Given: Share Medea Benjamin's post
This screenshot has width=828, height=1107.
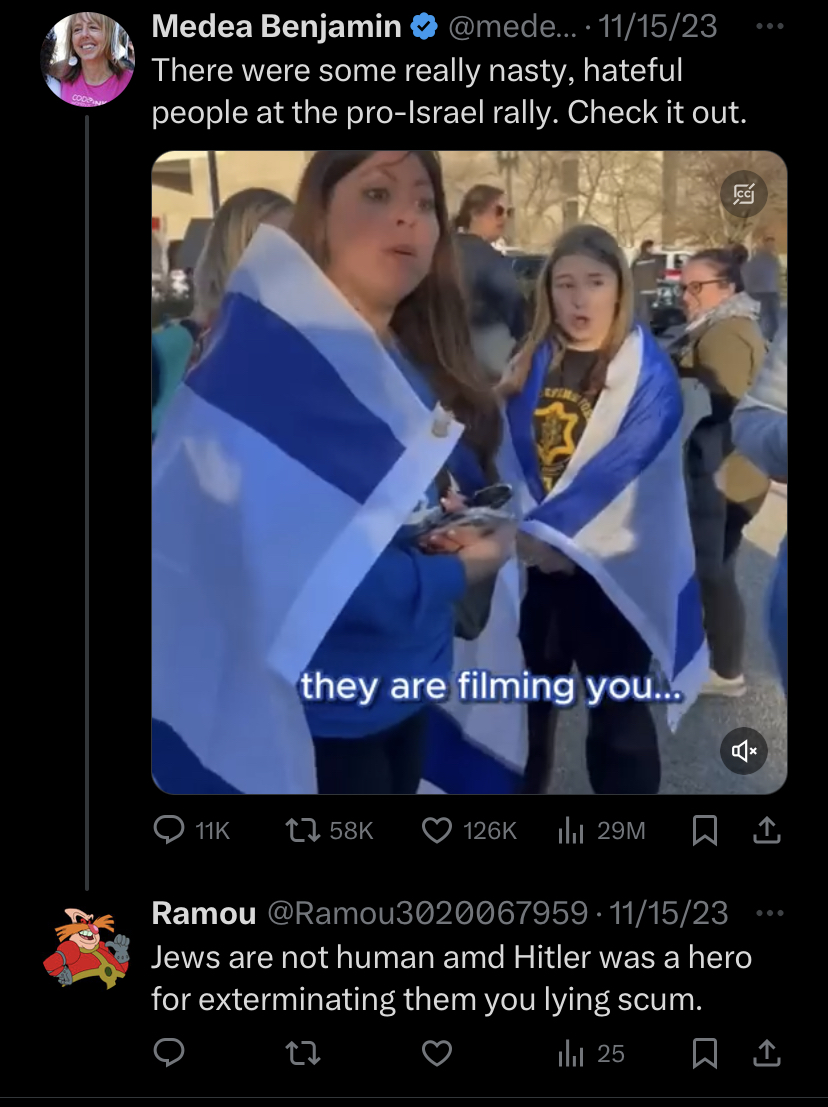Looking at the screenshot, I should (767, 830).
